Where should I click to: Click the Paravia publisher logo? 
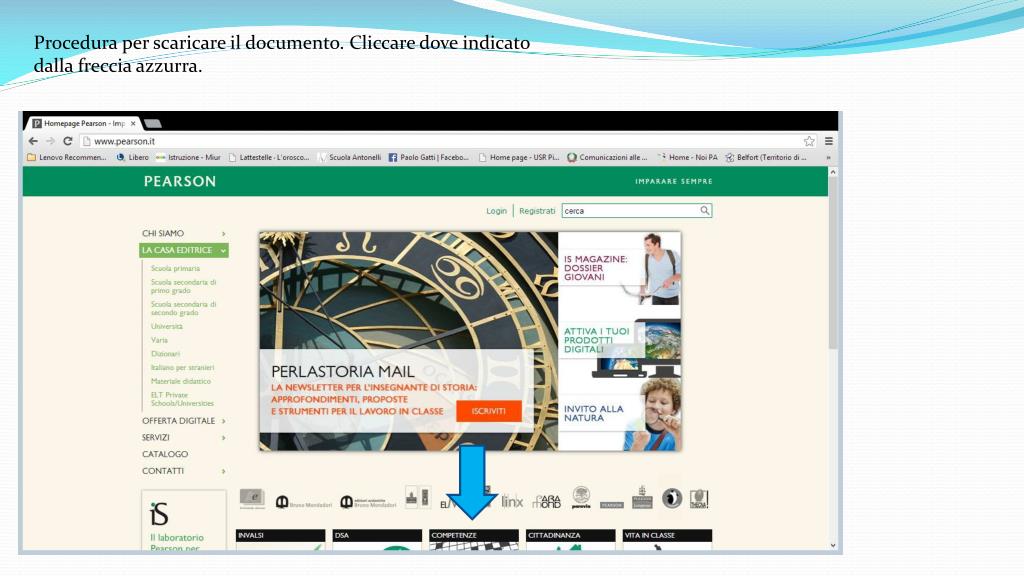[x=581, y=498]
